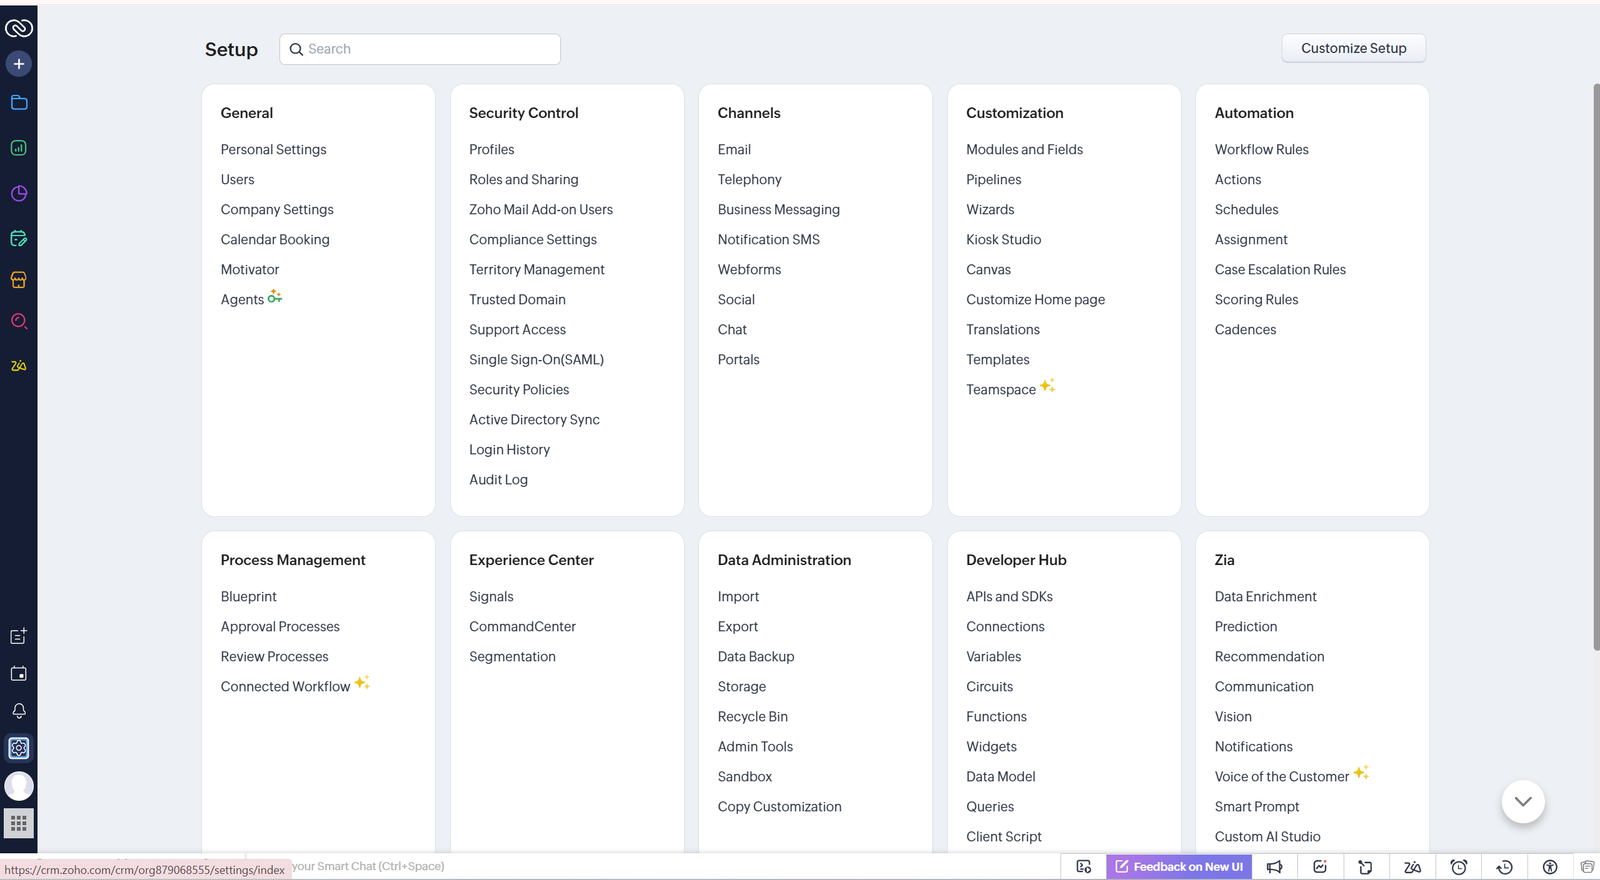The height and width of the screenshot is (880, 1600).
Task: Open the yellow Zia icon in sidebar
Action: (19, 366)
